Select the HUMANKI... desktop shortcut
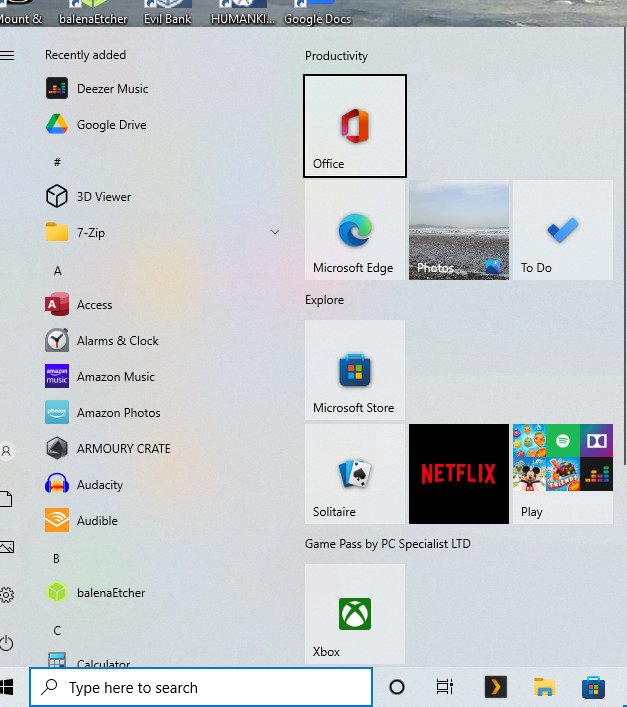Screen dimensions: 627x707 (243, 13)
